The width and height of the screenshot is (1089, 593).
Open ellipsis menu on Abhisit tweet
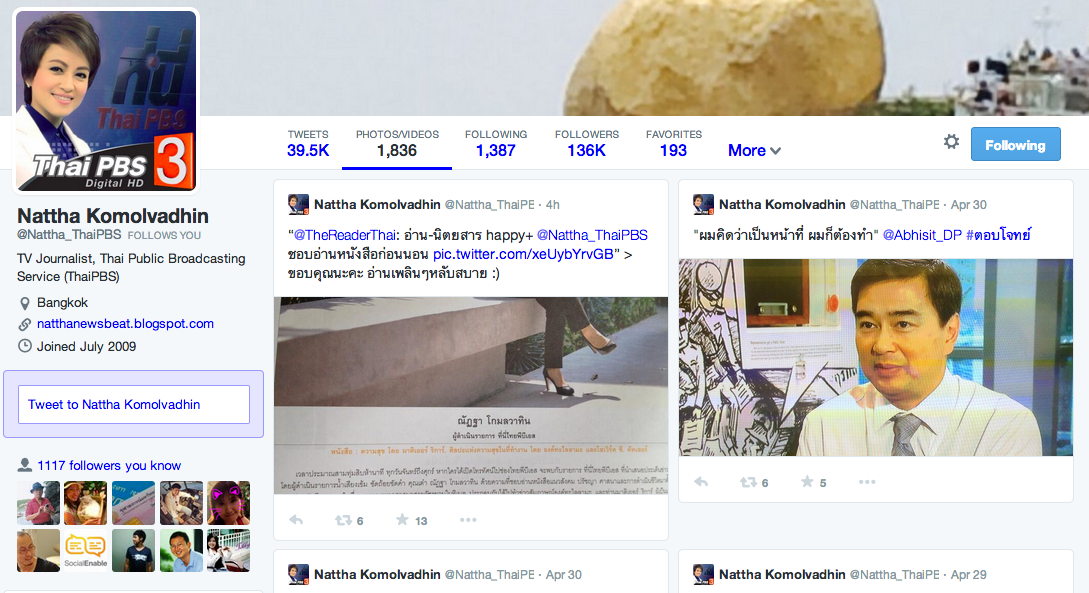(867, 481)
